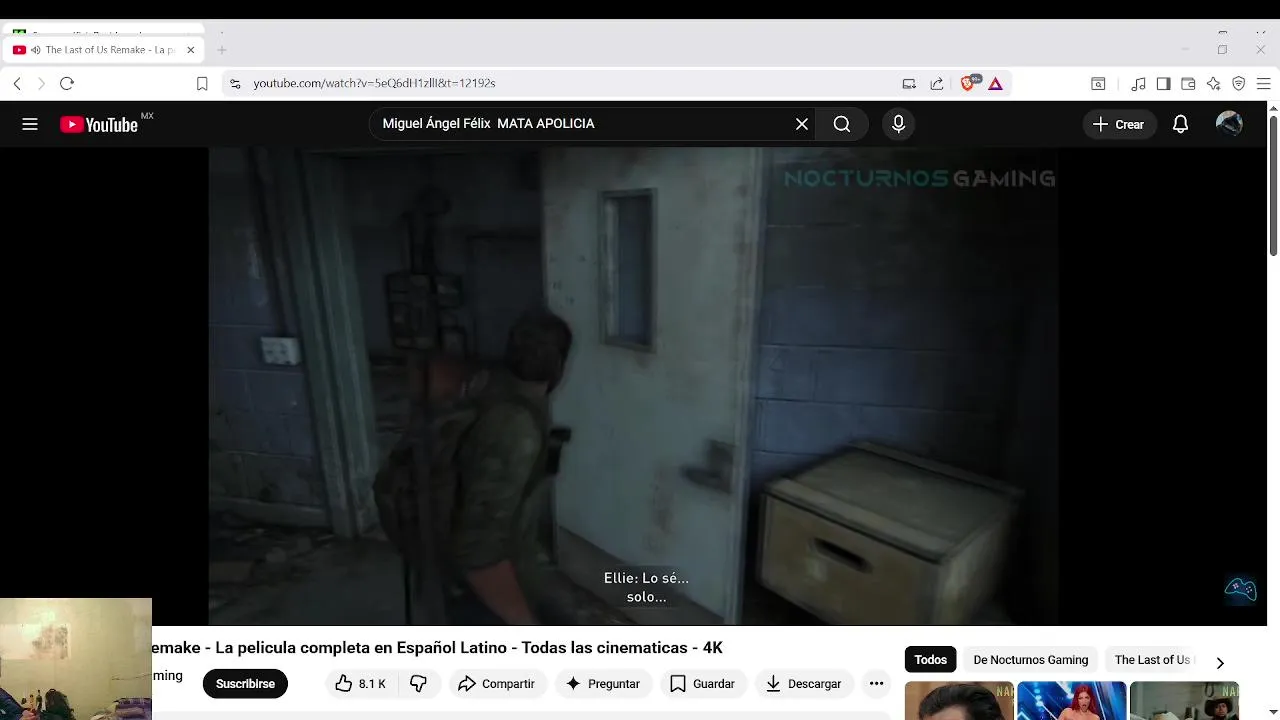Open site settings icon beside the URL

point(235,84)
